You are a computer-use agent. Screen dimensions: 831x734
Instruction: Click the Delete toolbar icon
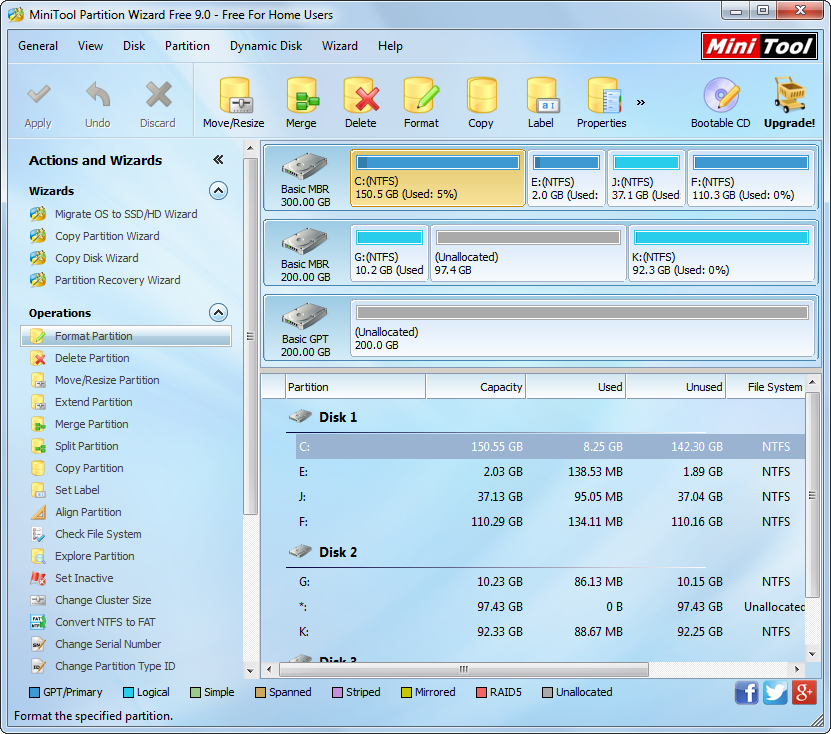point(361,95)
